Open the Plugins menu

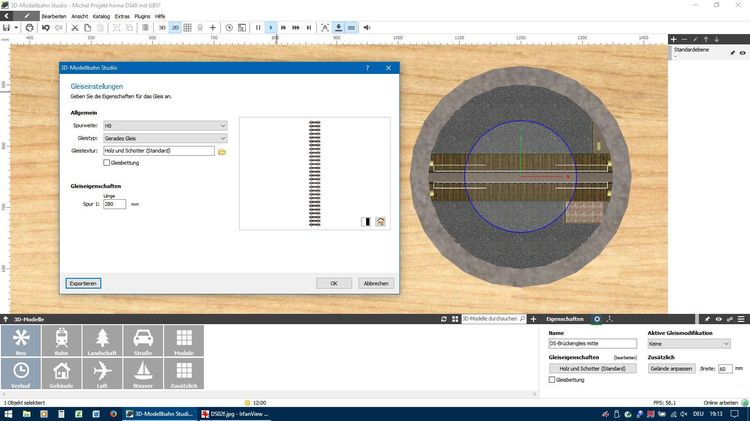(x=142, y=16)
